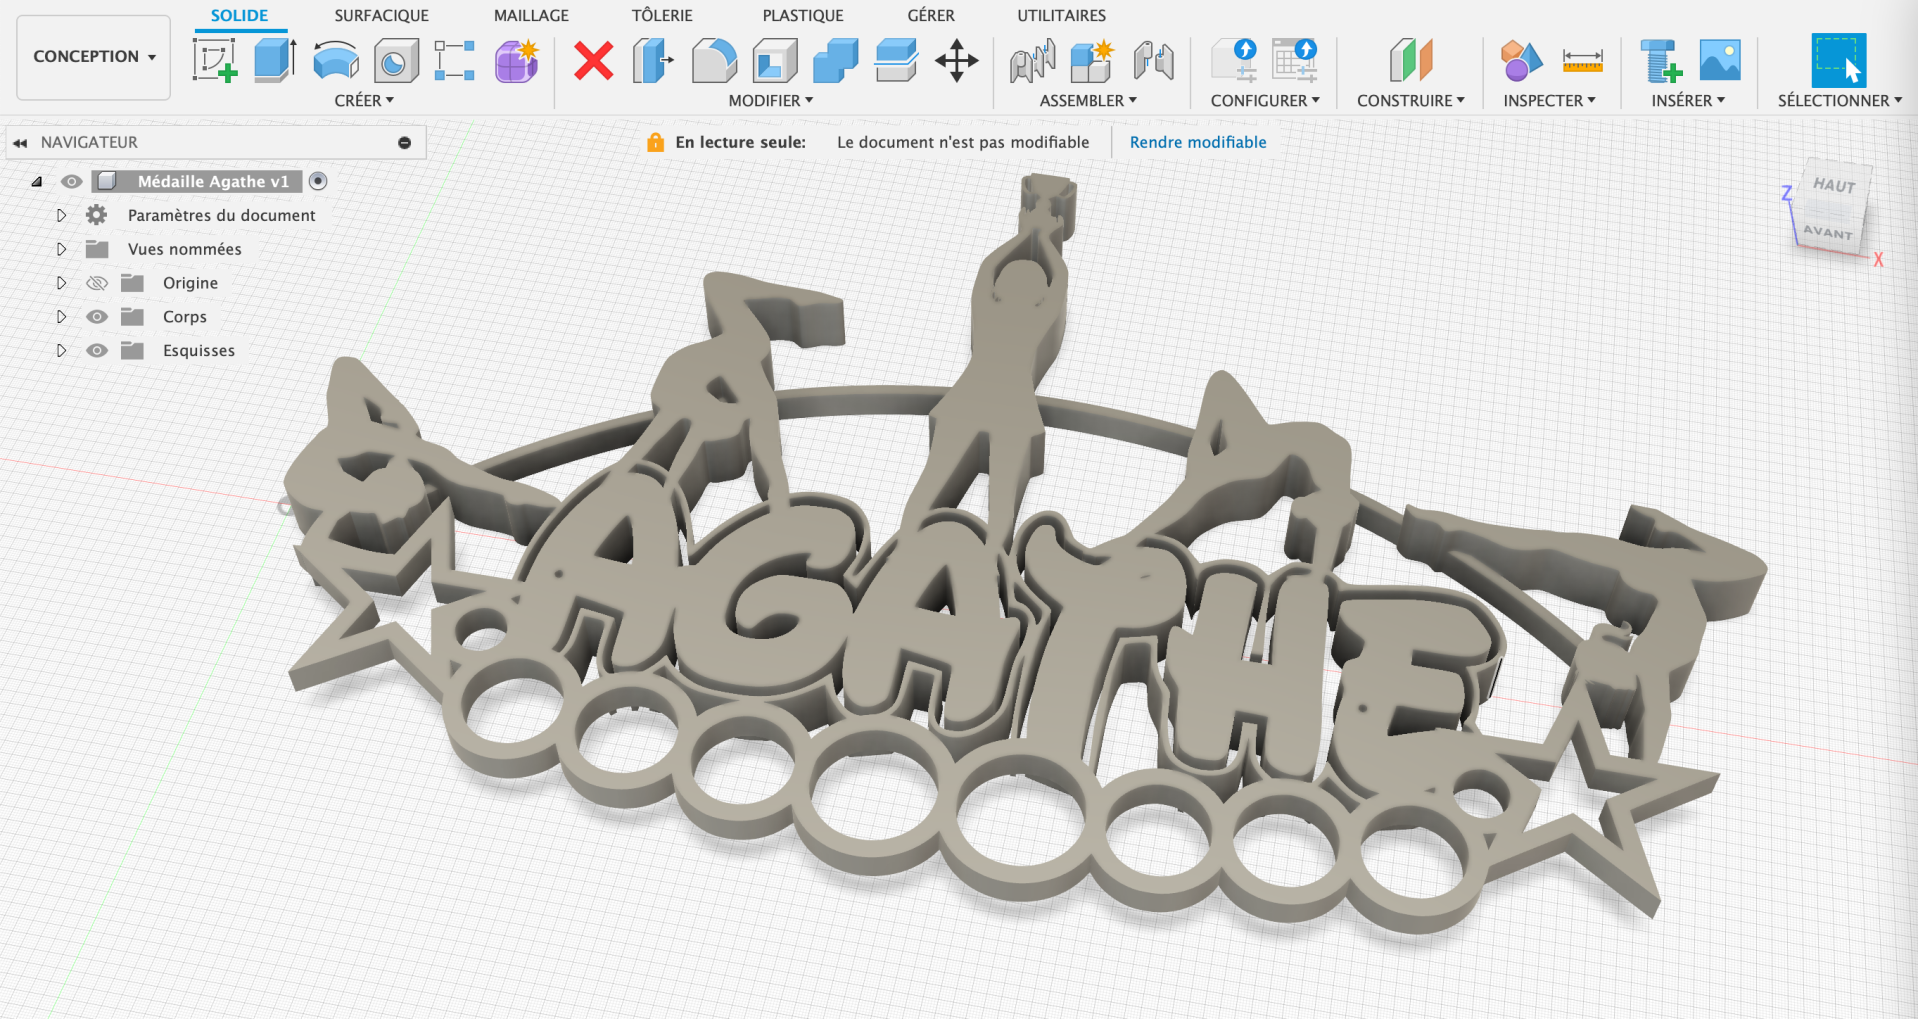
Task: Expand the Origine folder
Action: pos(61,283)
